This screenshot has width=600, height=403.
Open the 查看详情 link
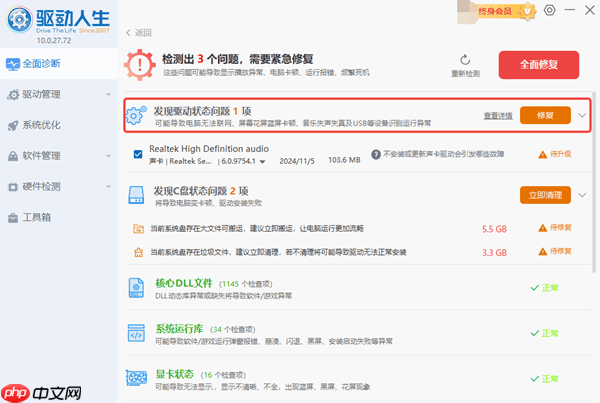coord(498,116)
